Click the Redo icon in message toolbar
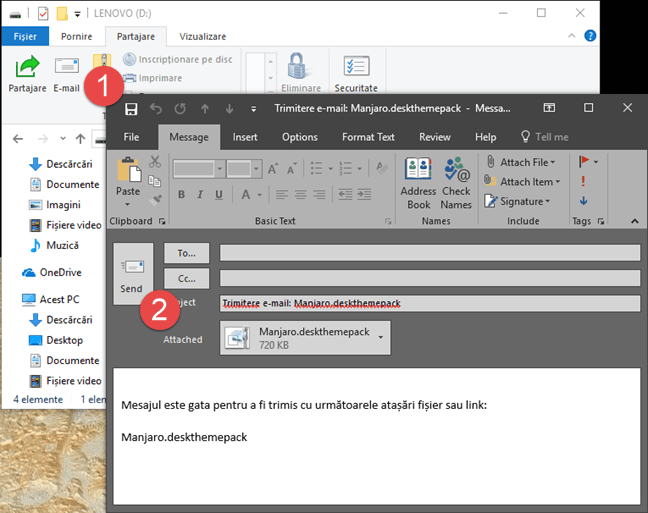This screenshot has height=513, width=648. (x=180, y=109)
